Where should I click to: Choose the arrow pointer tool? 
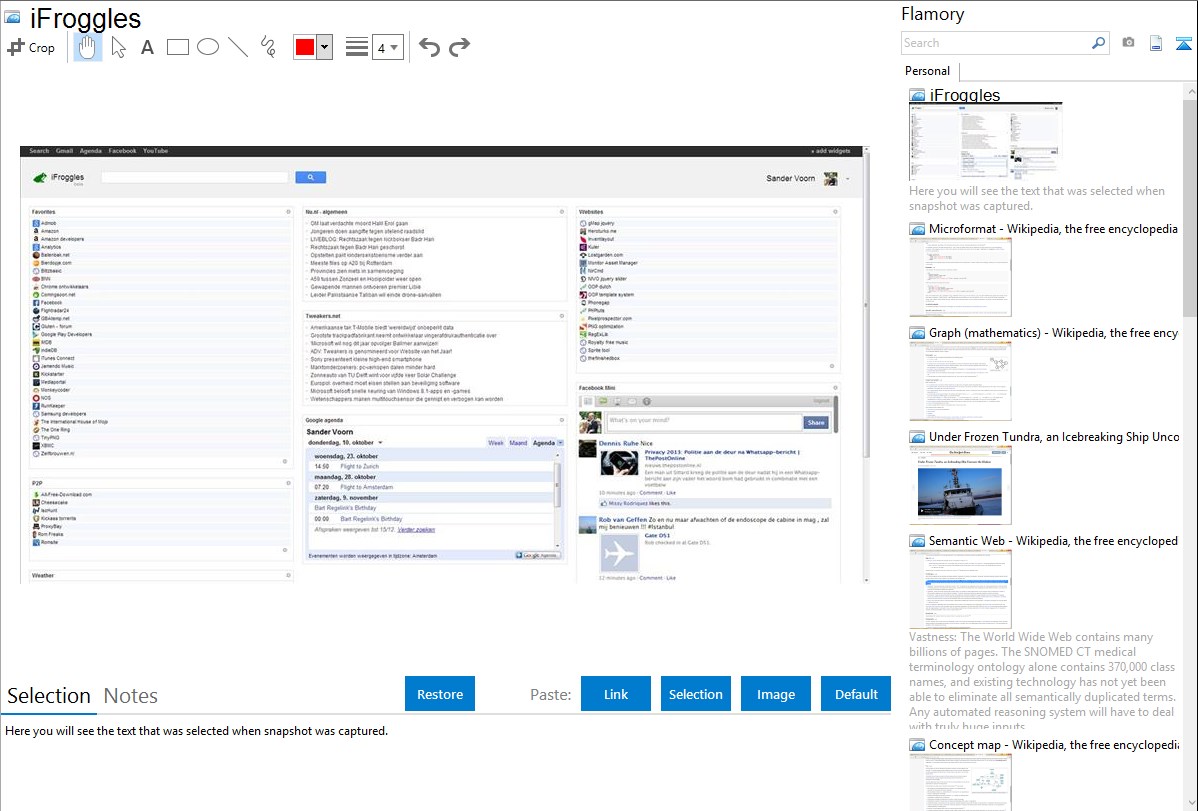pos(118,47)
